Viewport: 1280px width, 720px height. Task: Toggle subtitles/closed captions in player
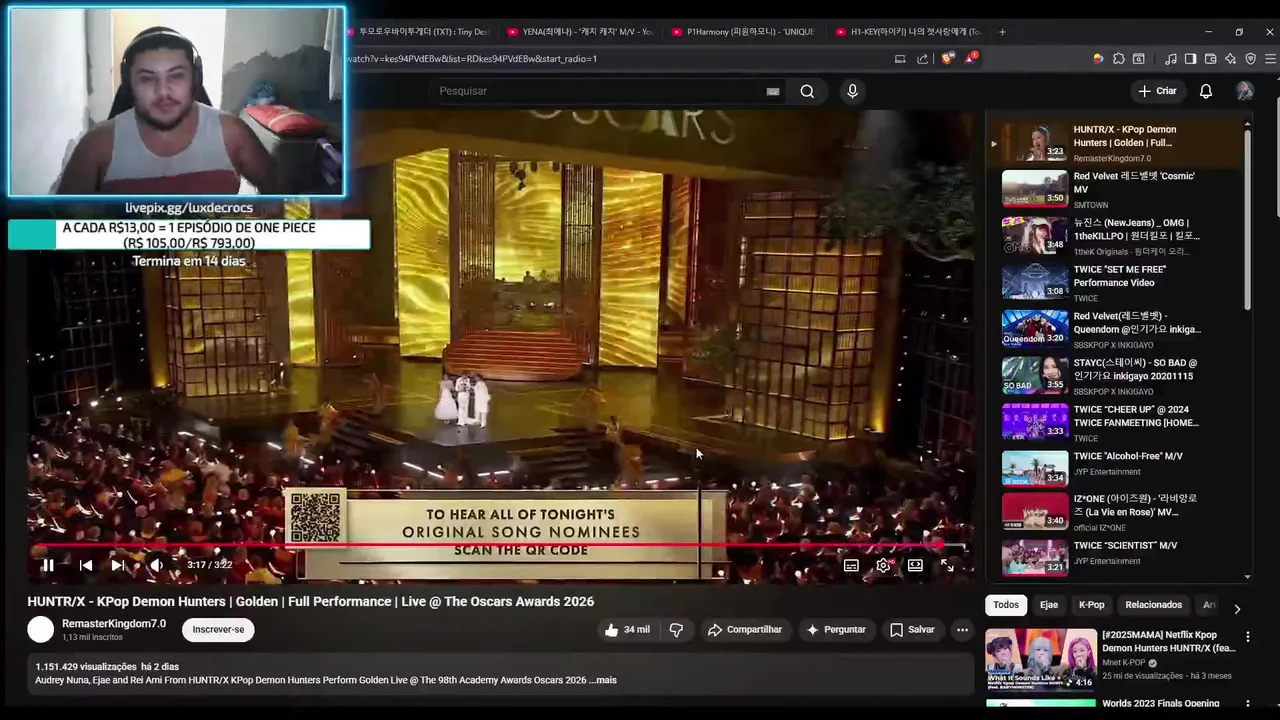(x=851, y=565)
